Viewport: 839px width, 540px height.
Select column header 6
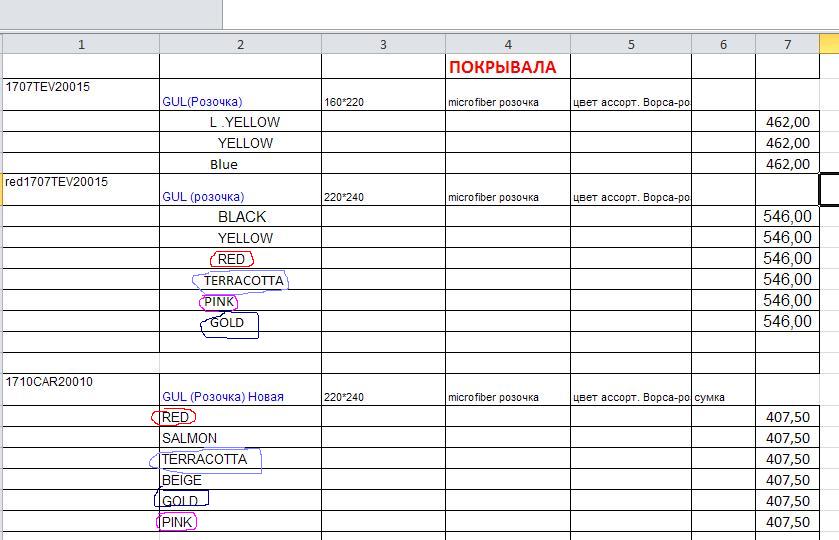coord(723,44)
